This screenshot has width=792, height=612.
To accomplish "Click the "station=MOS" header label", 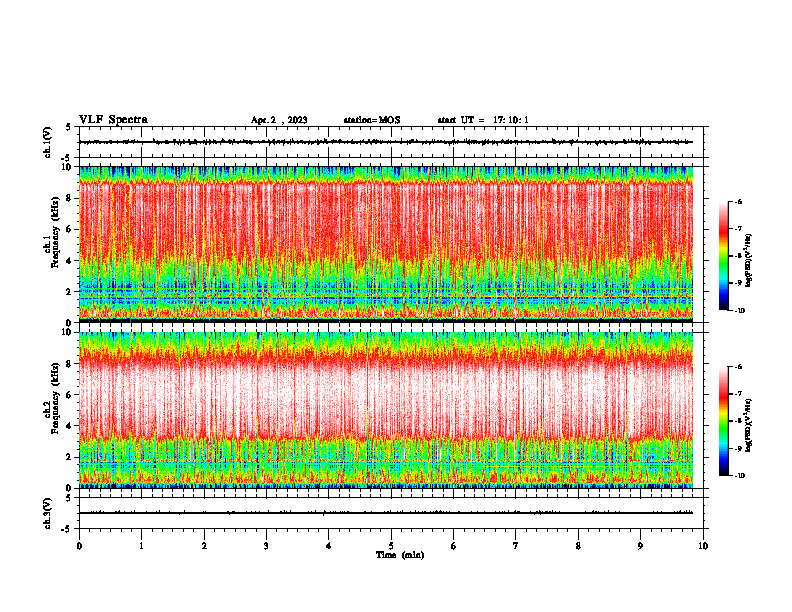I will pos(372,120).
